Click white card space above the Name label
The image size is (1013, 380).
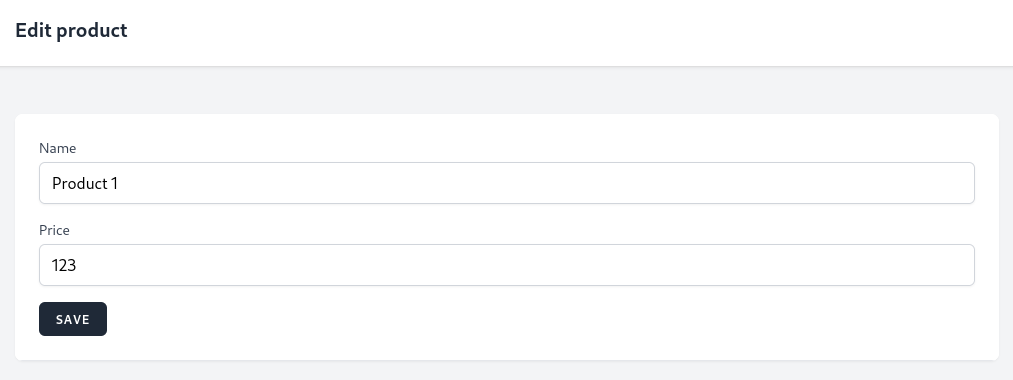pos(506,127)
